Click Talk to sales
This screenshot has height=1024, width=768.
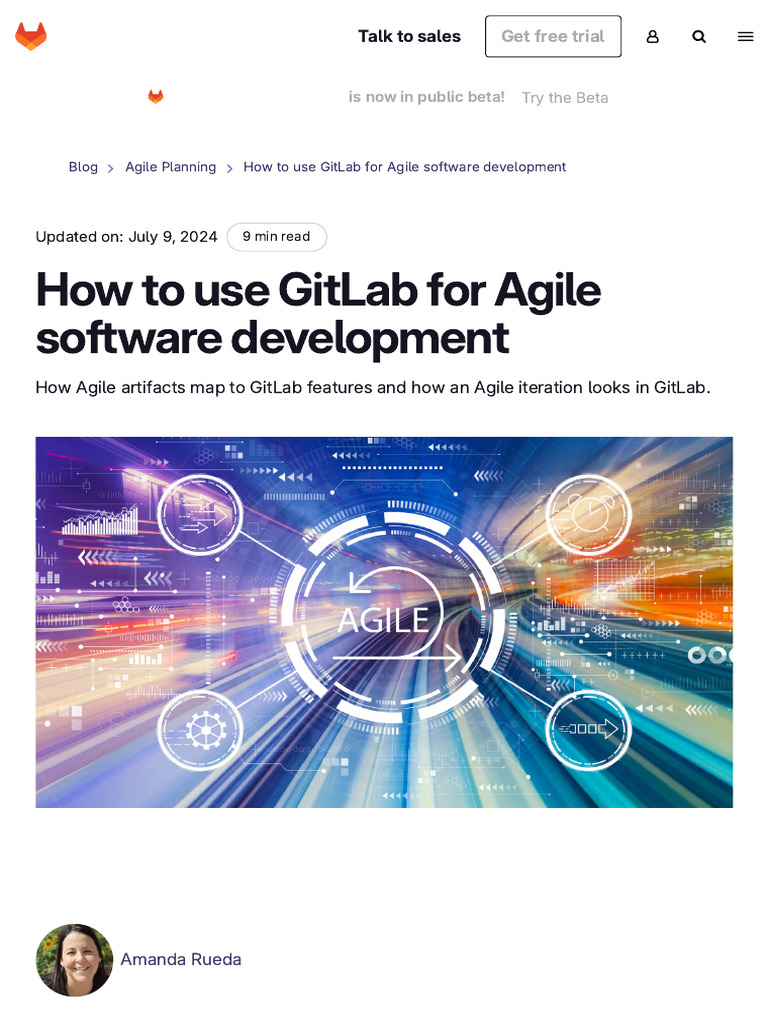click(x=409, y=37)
